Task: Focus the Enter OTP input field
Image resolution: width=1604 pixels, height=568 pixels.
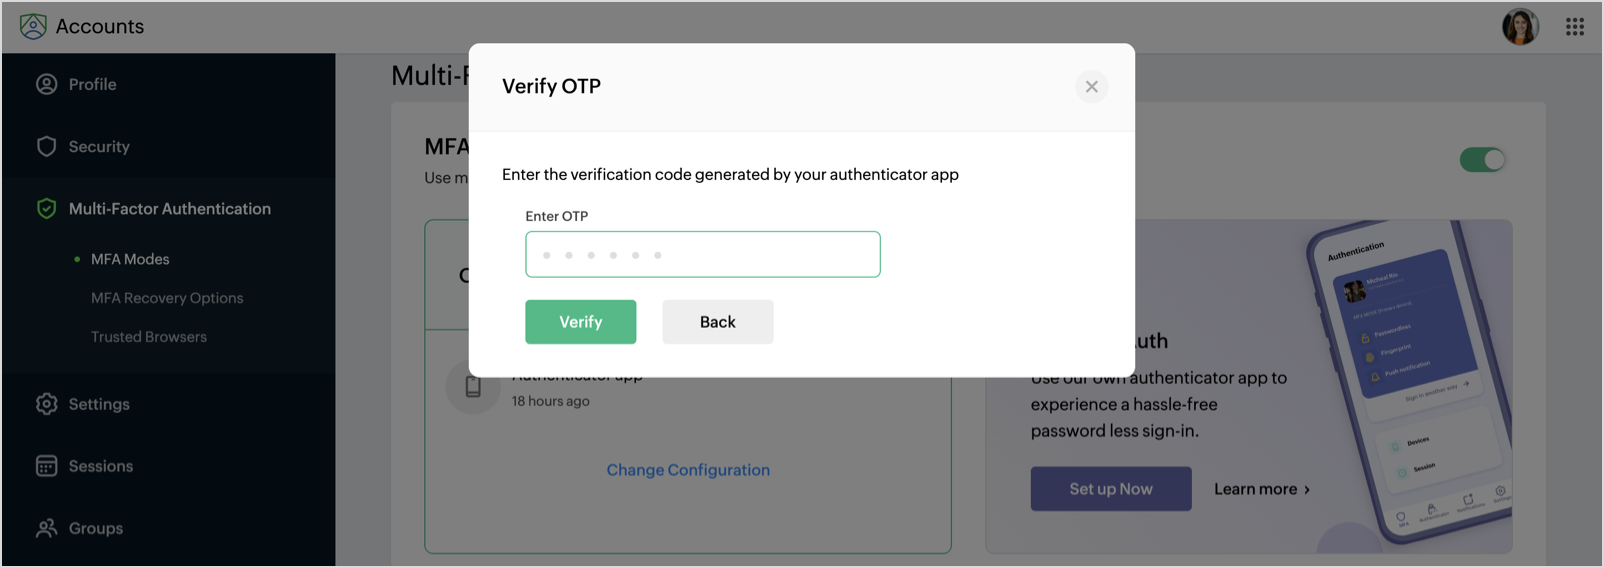Action: tap(702, 255)
